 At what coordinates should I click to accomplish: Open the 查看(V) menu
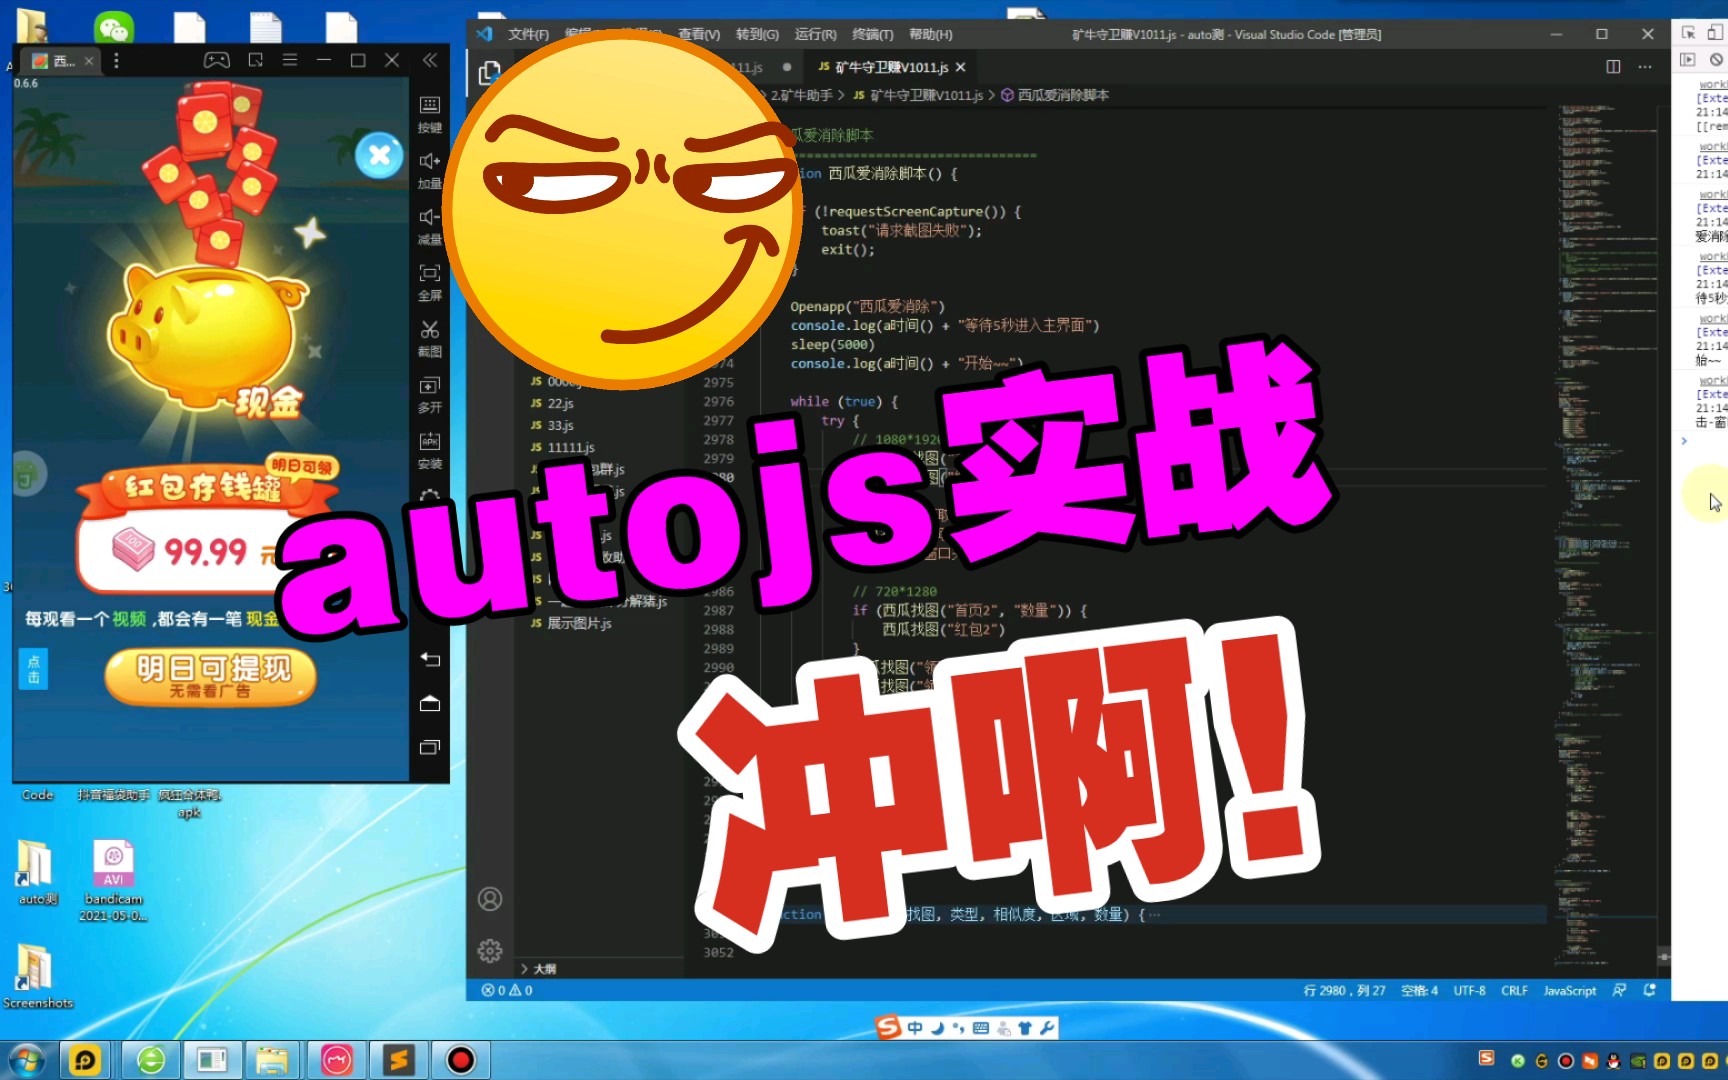699,34
